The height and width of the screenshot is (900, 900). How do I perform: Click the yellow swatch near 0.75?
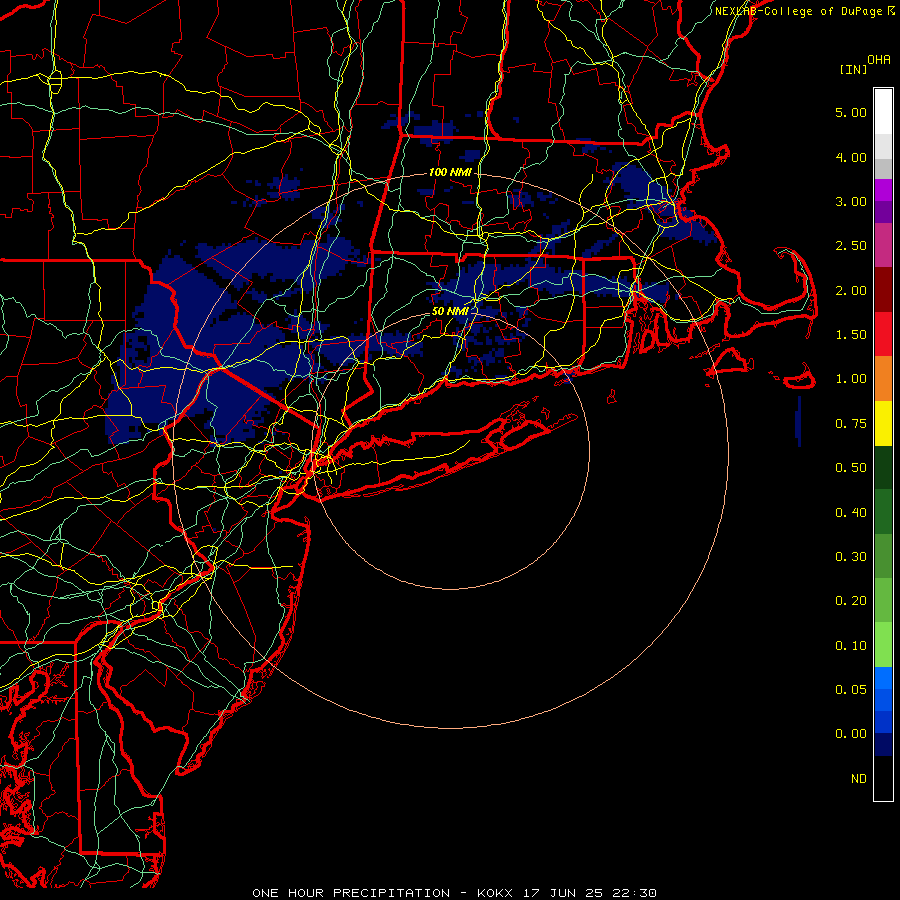[x=883, y=423]
